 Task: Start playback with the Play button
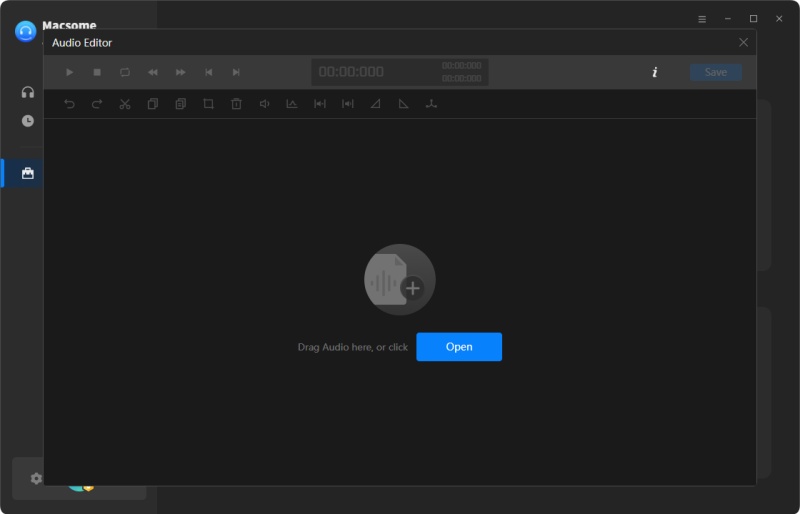coord(69,72)
